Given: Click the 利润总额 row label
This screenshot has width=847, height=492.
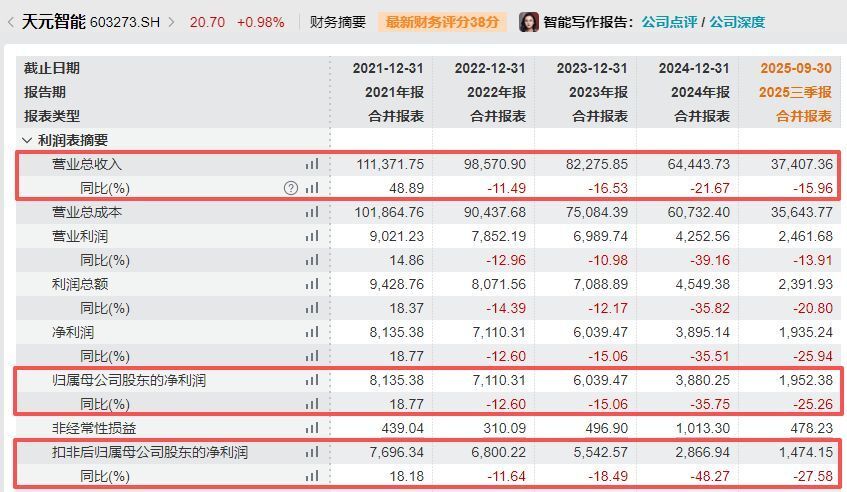Looking at the screenshot, I should (x=80, y=284).
